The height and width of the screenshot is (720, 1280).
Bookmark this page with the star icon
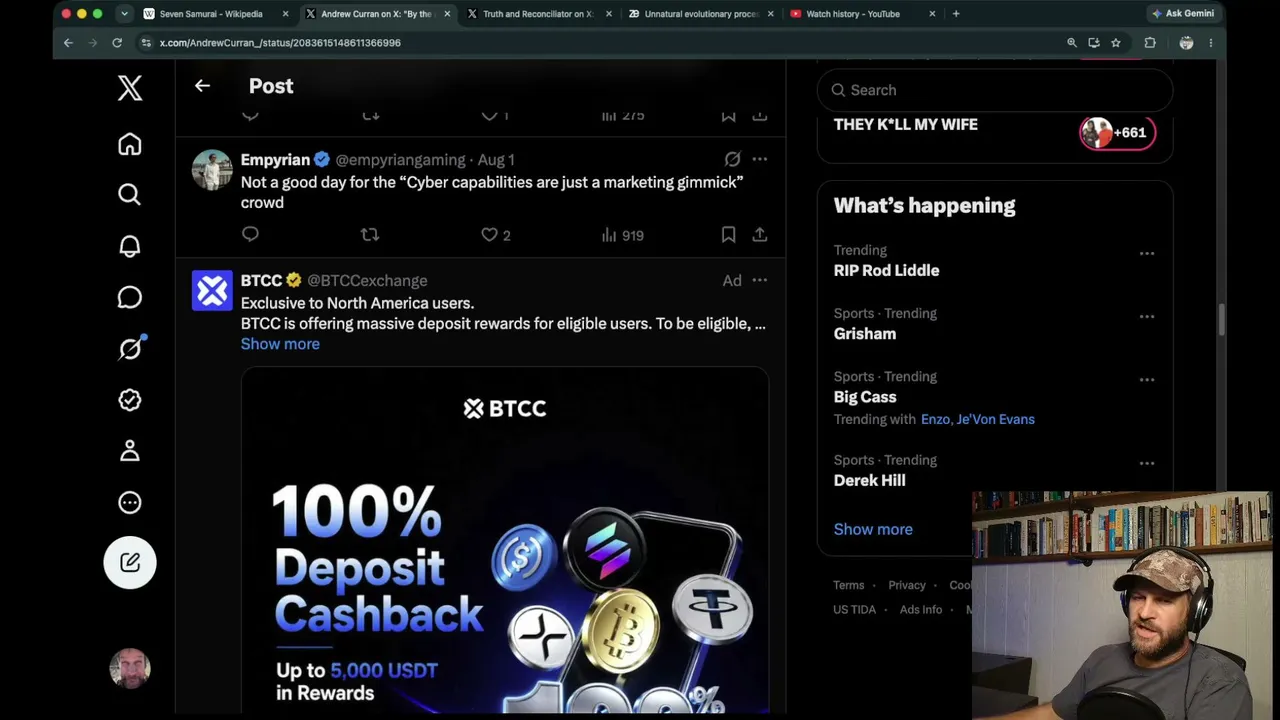(x=1116, y=43)
